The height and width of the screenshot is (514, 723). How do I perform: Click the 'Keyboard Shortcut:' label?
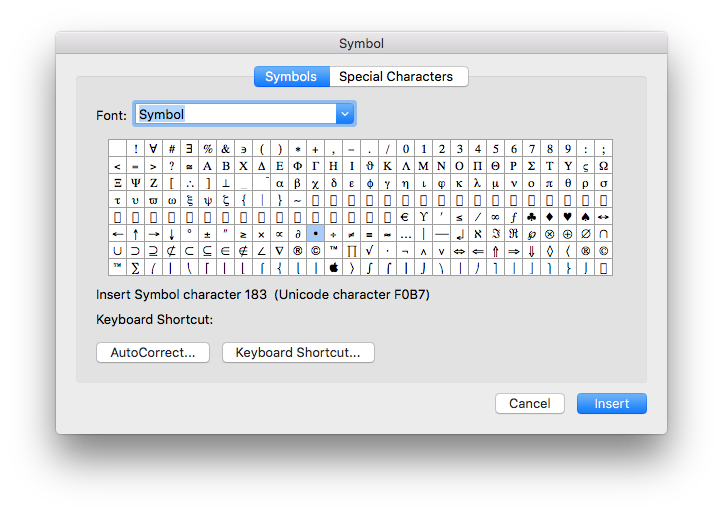click(x=154, y=319)
